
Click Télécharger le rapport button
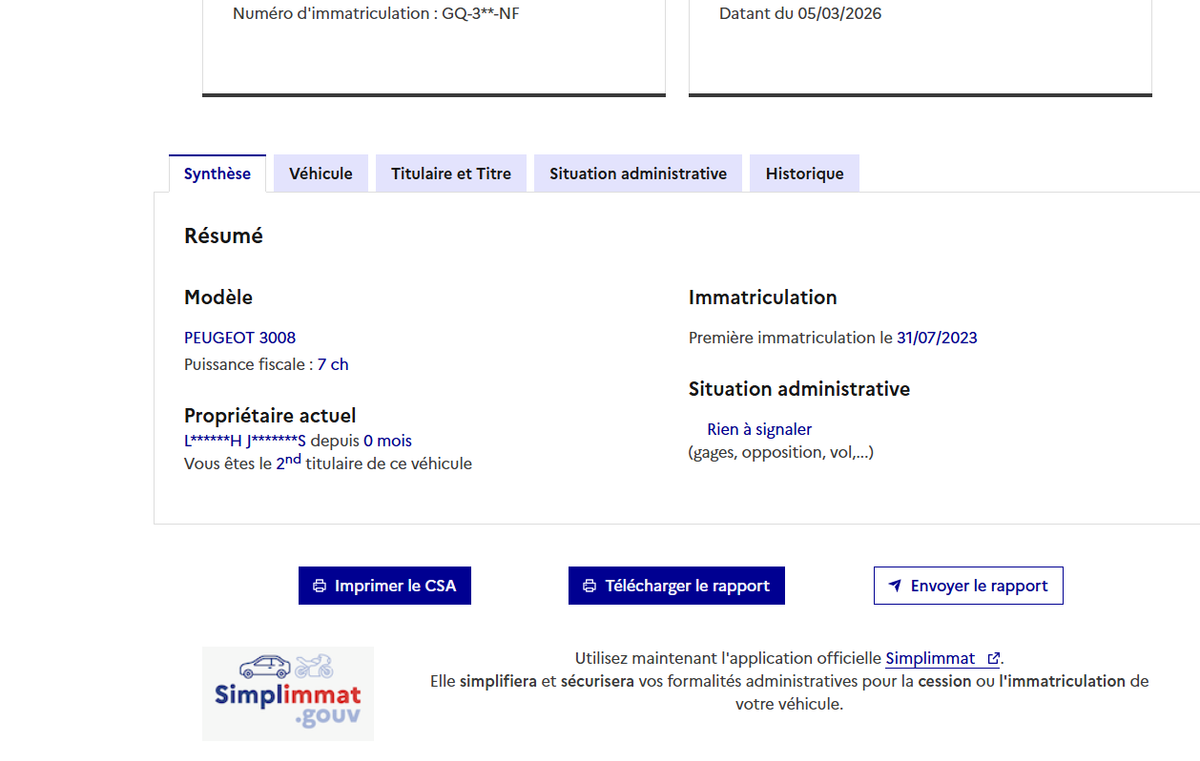pyautogui.click(x=677, y=586)
